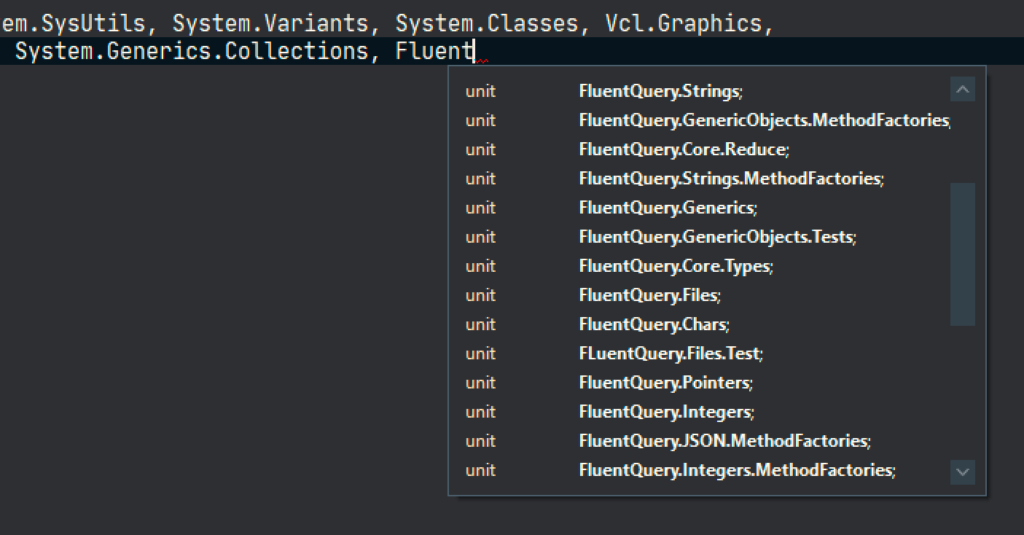The width and height of the screenshot is (1024, 535).
Task: Click System.Classes in the uses clause
Action: pyautogui.click(x=487, y=24)
